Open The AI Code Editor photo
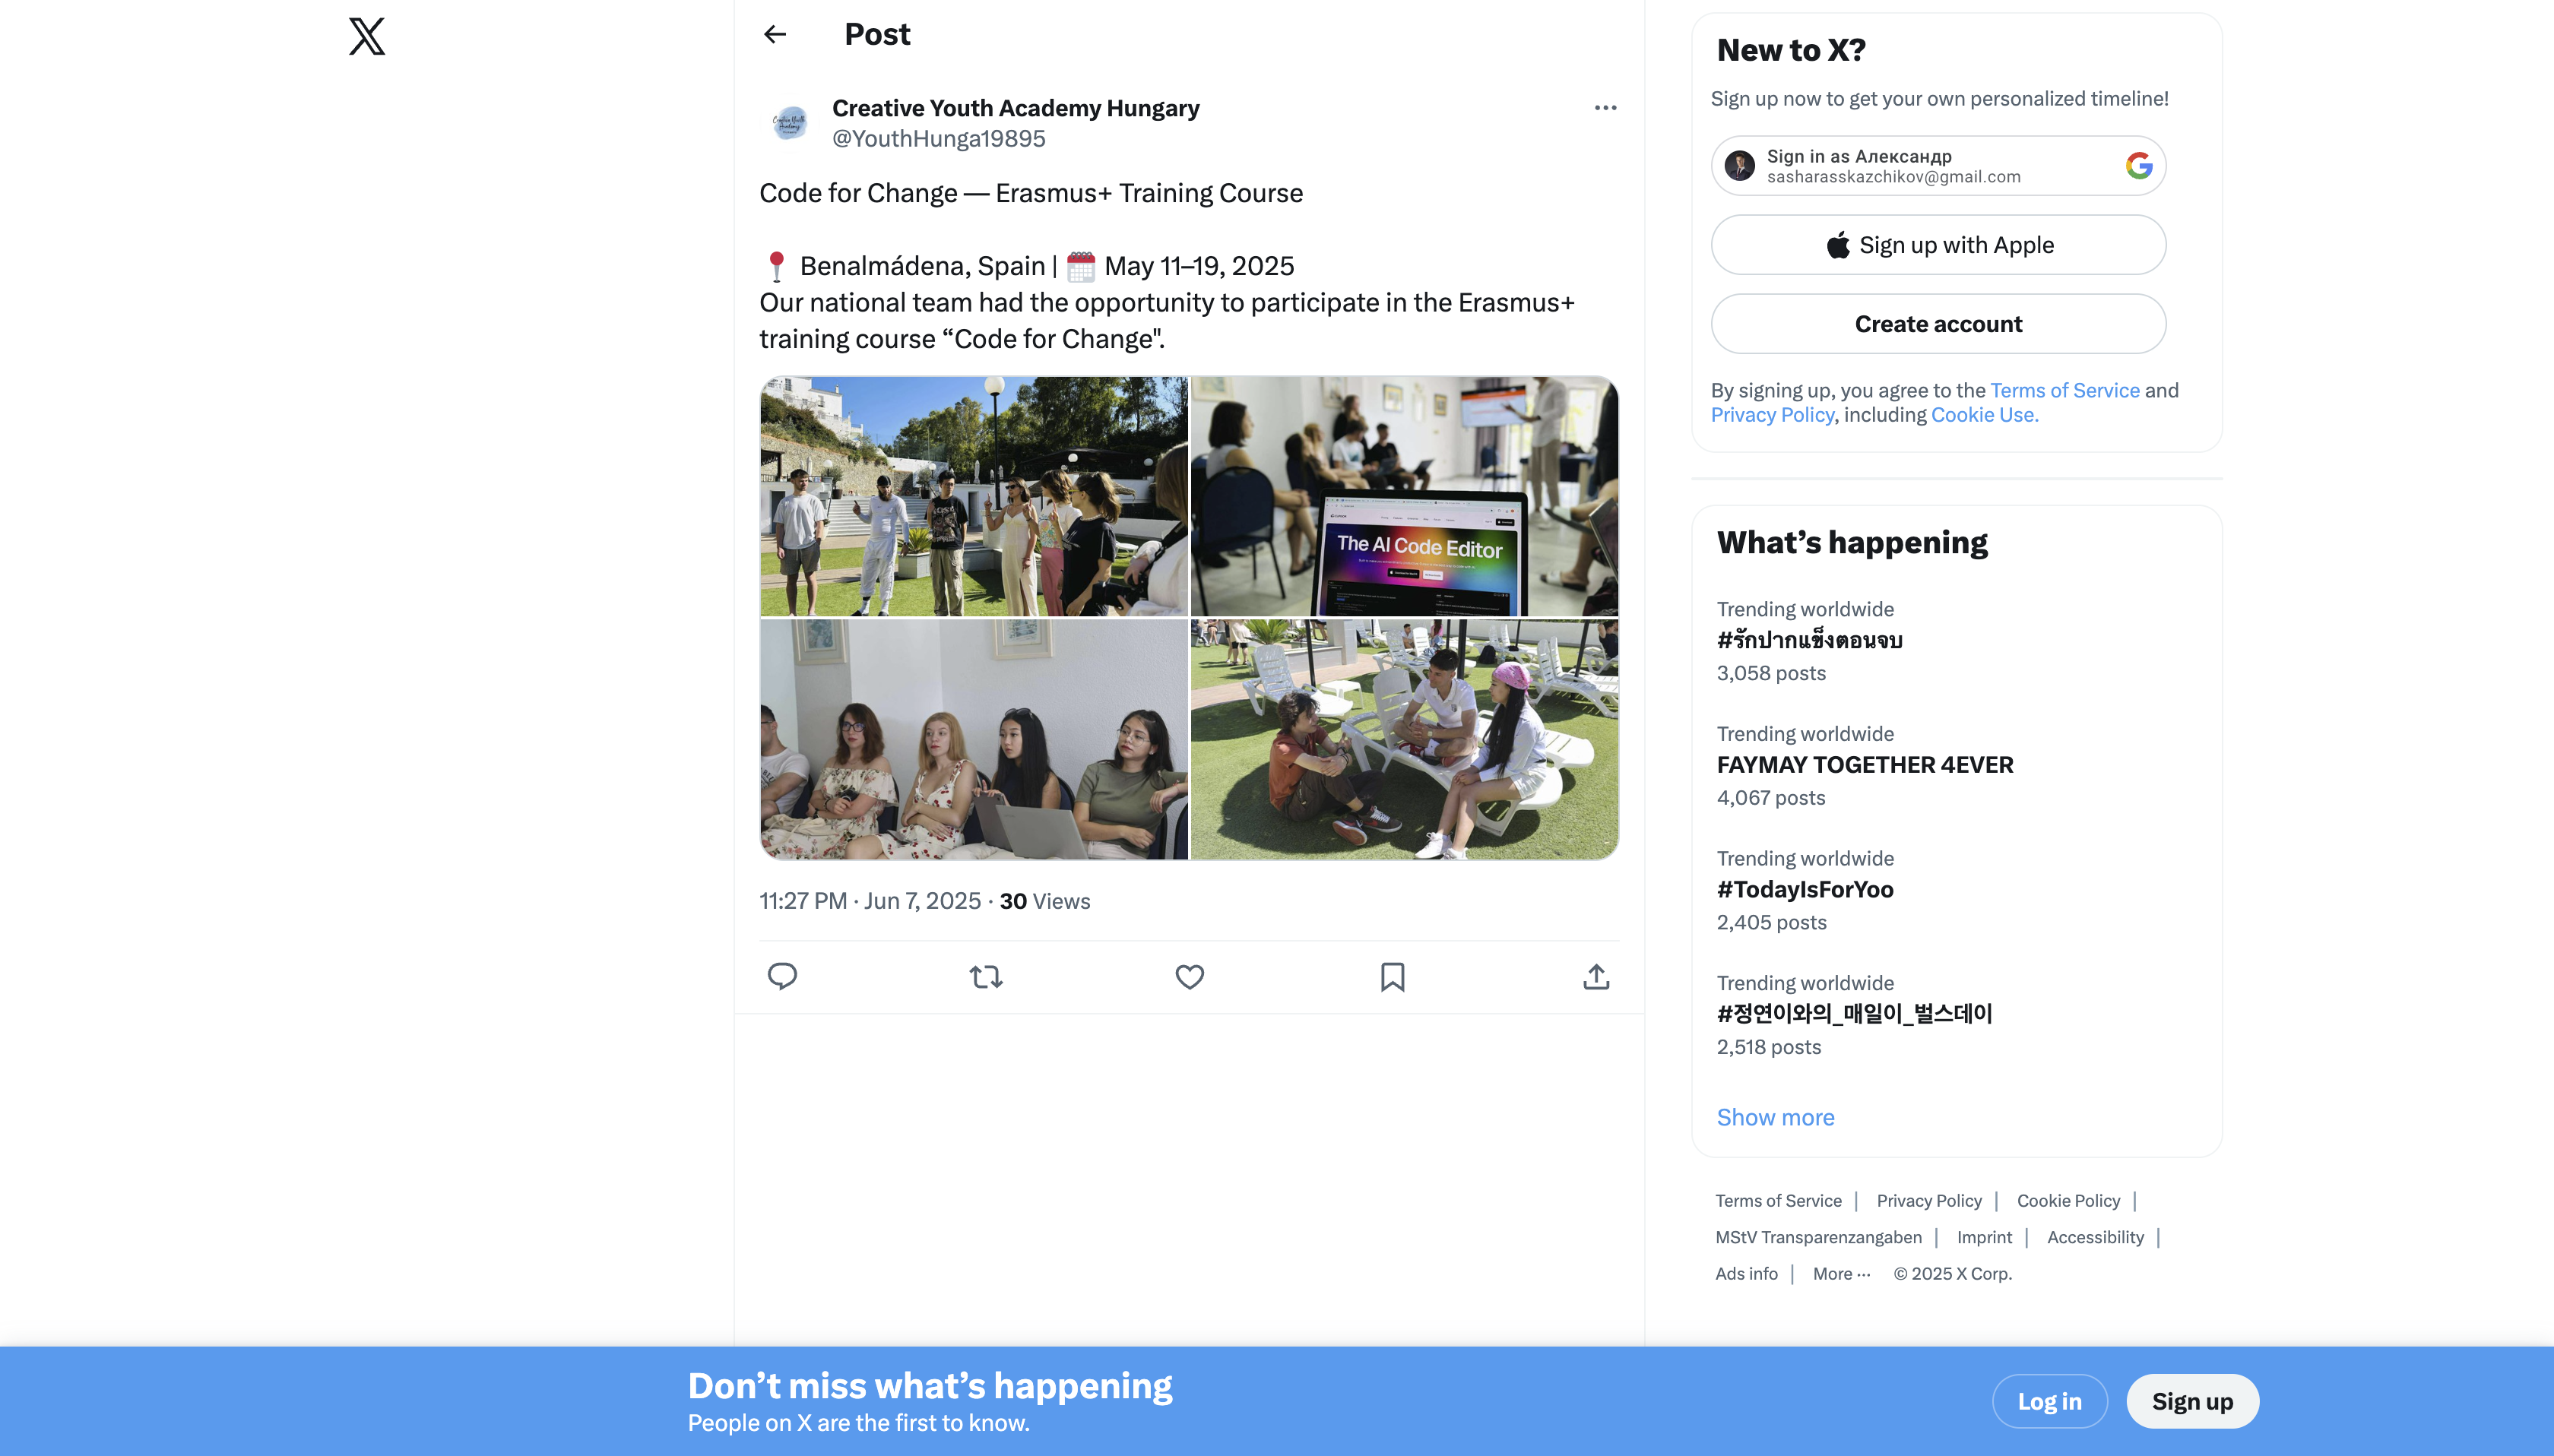 coord(1404,496)
